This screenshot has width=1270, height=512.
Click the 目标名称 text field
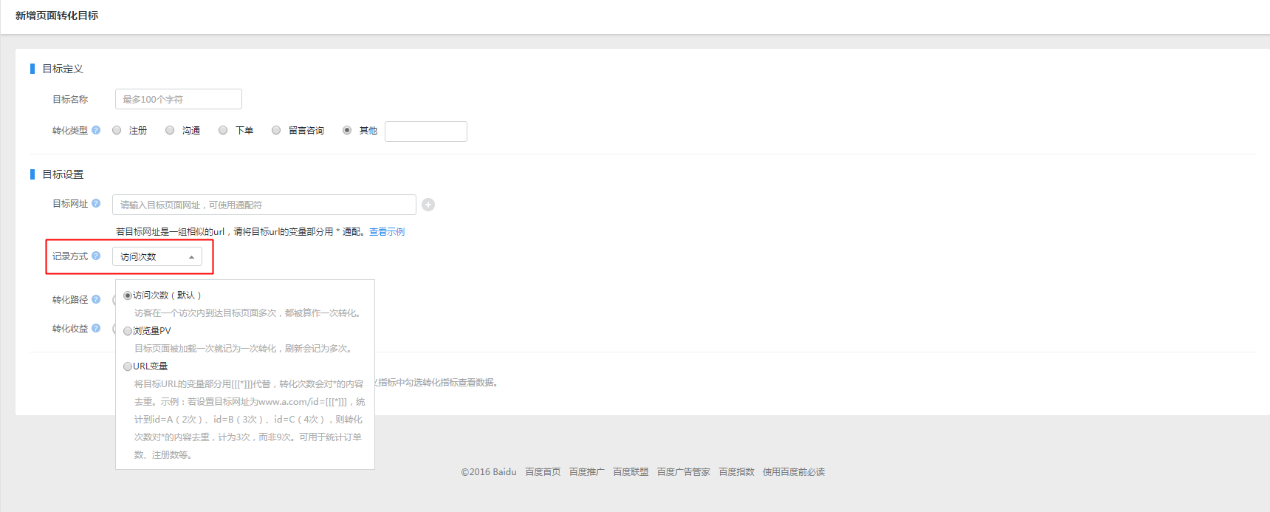point(178,99)
